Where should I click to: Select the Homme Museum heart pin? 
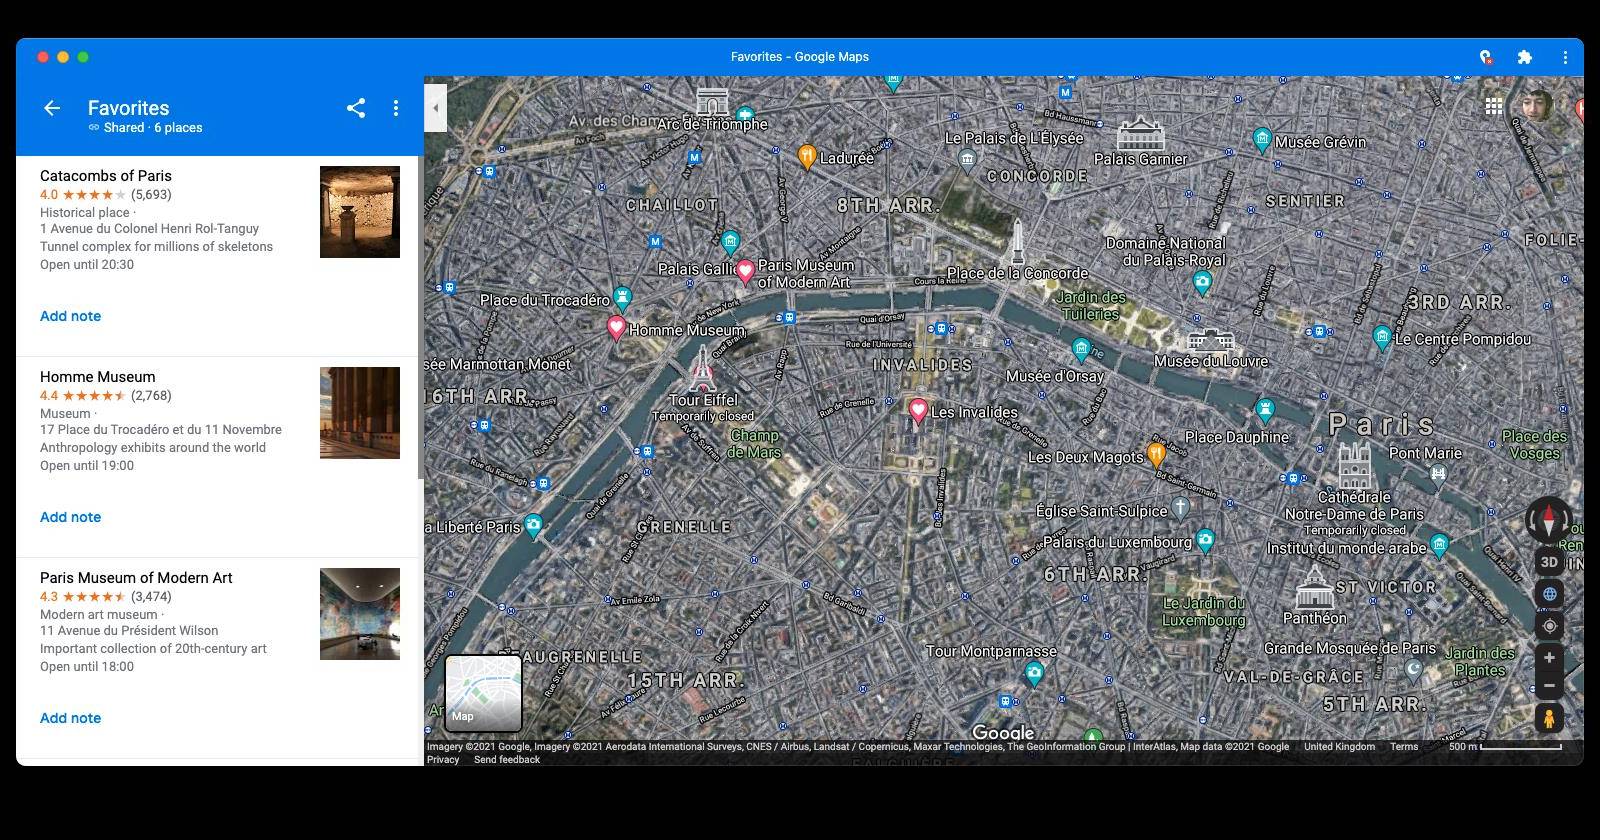pyautogui.click(x=617, y=328)
